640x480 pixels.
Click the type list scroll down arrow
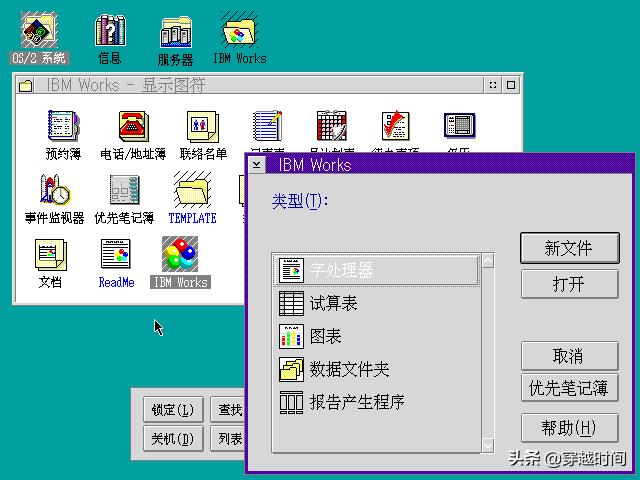pos(488,444)
